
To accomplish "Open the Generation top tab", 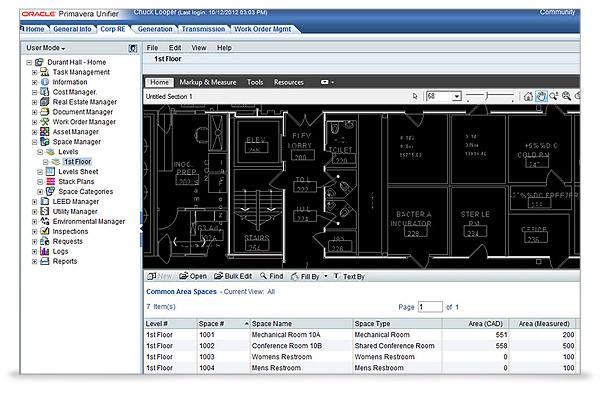I will [155, 29].
